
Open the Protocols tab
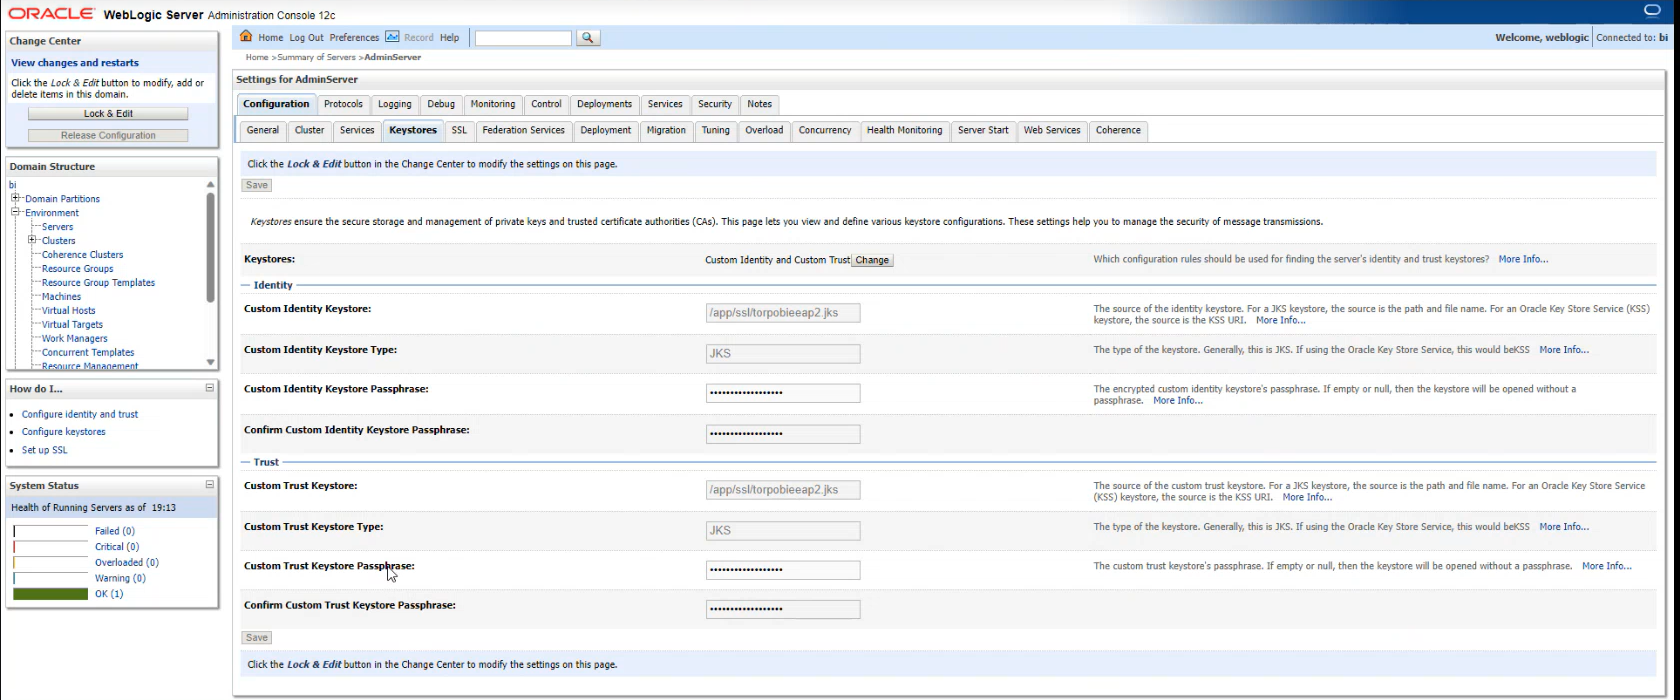click(343, 104)
